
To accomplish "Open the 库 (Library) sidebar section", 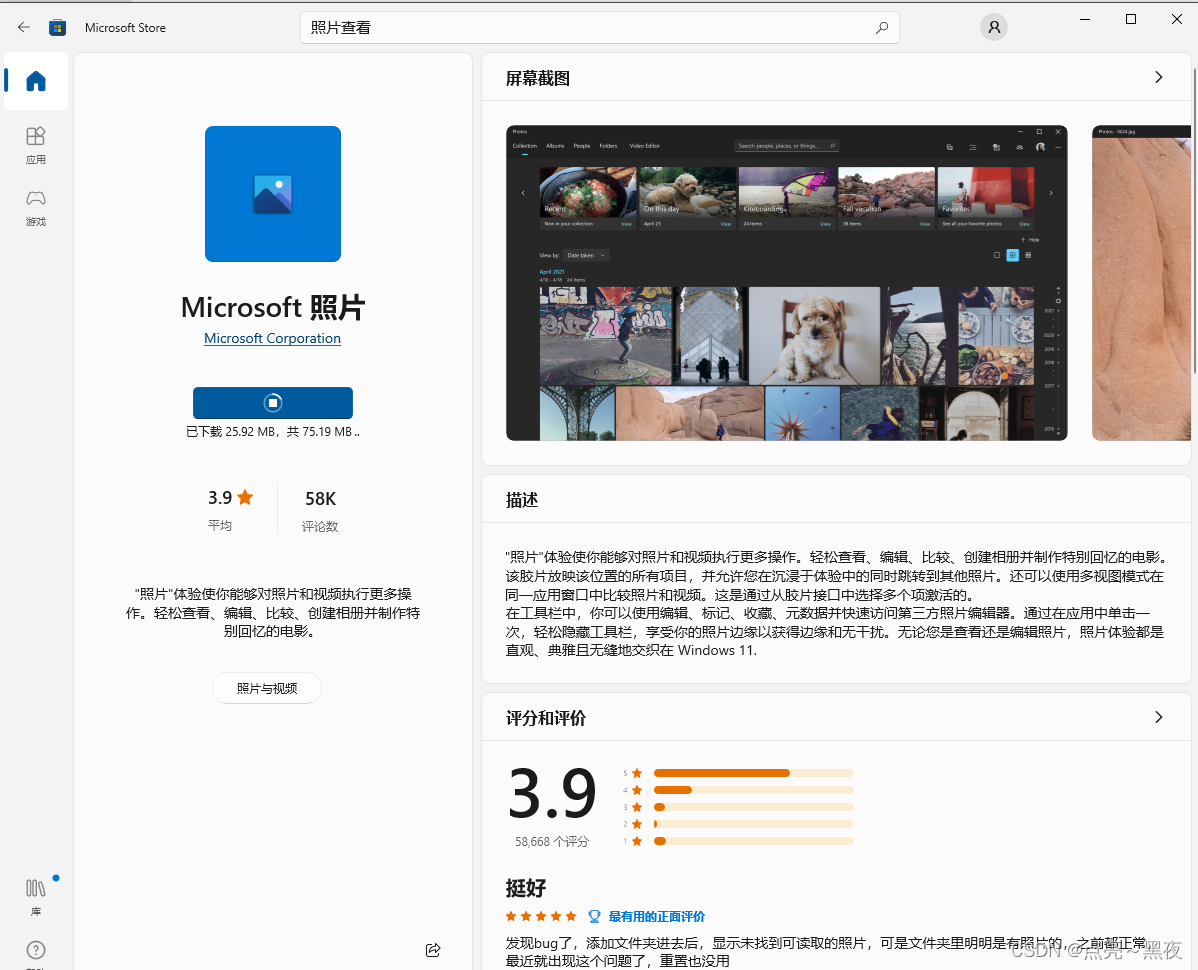I will tap(36, 896).
